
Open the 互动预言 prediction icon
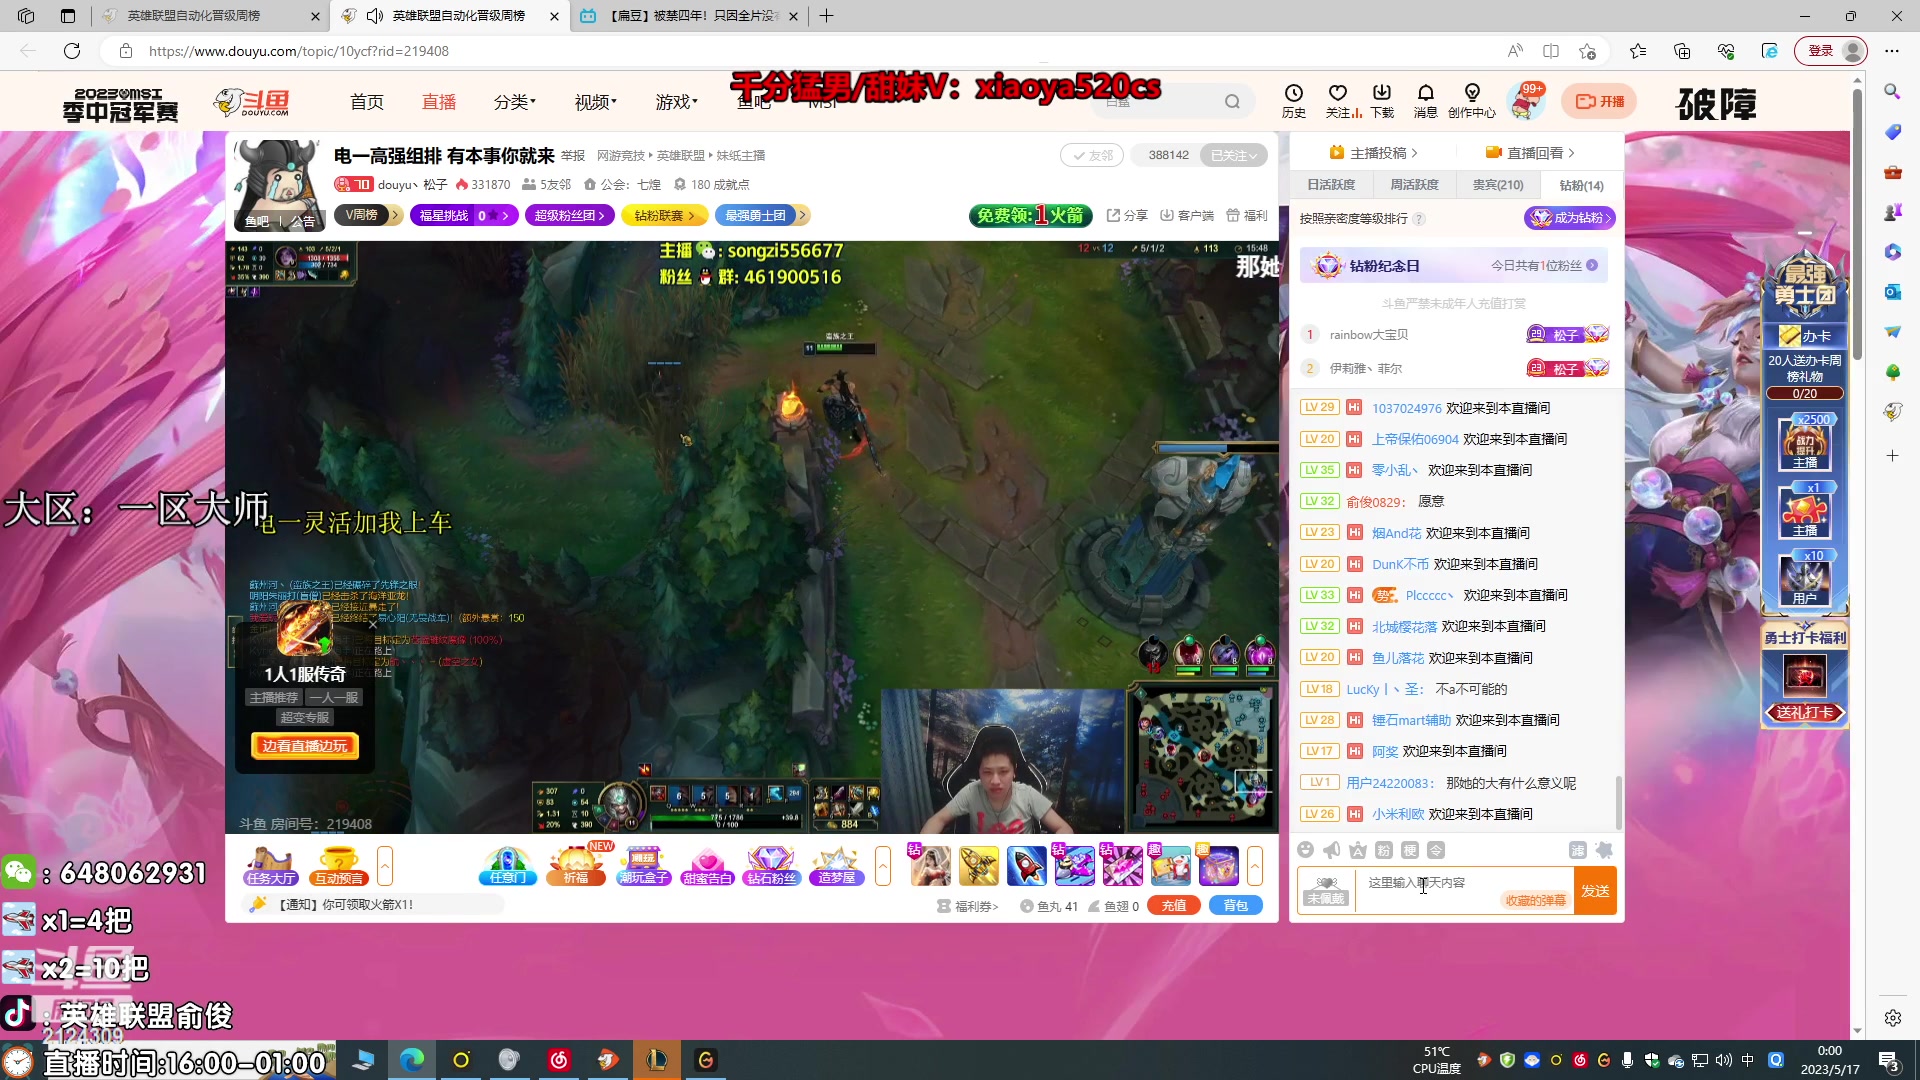(x=338, y=866)
